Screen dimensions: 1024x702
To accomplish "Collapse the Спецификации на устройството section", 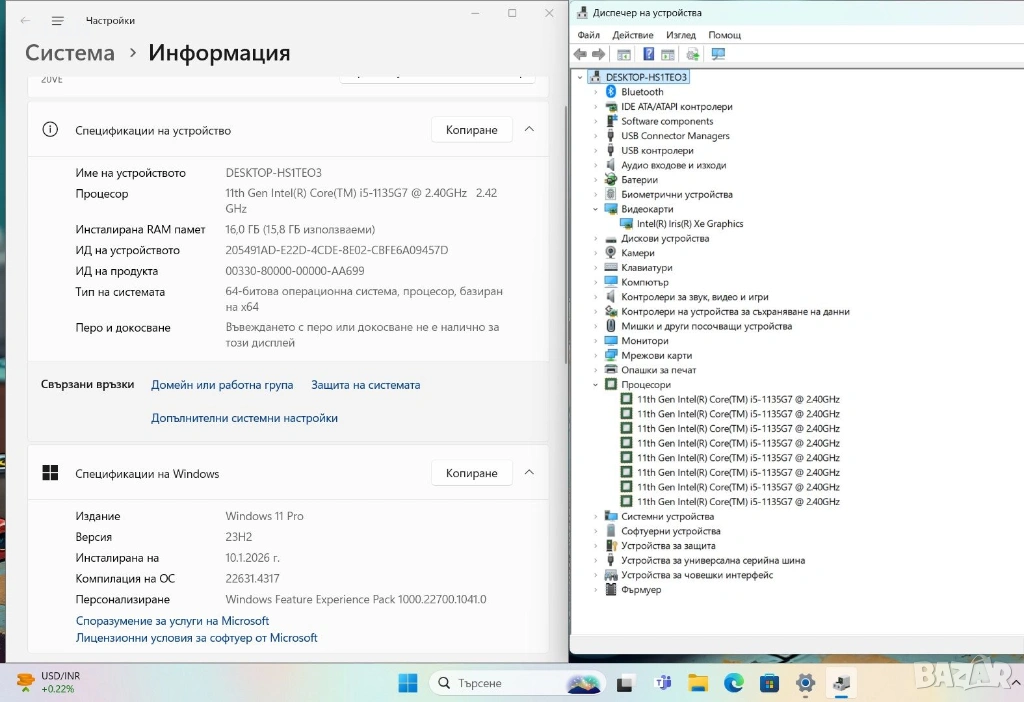I will [x=529, y=130].
